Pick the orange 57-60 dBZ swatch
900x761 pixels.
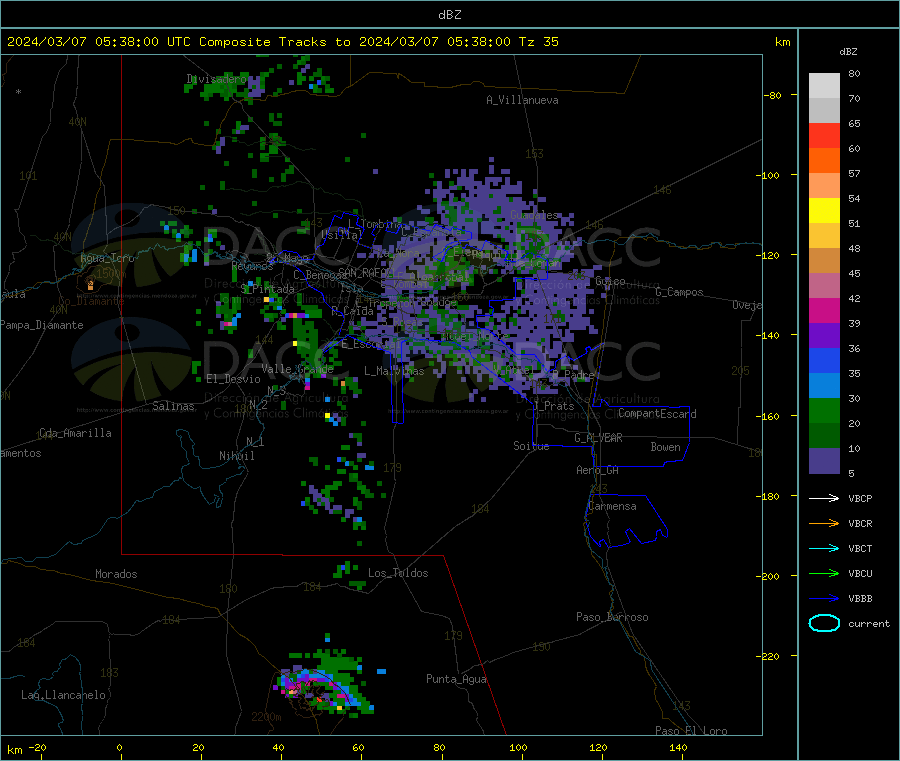pos(824,161)
